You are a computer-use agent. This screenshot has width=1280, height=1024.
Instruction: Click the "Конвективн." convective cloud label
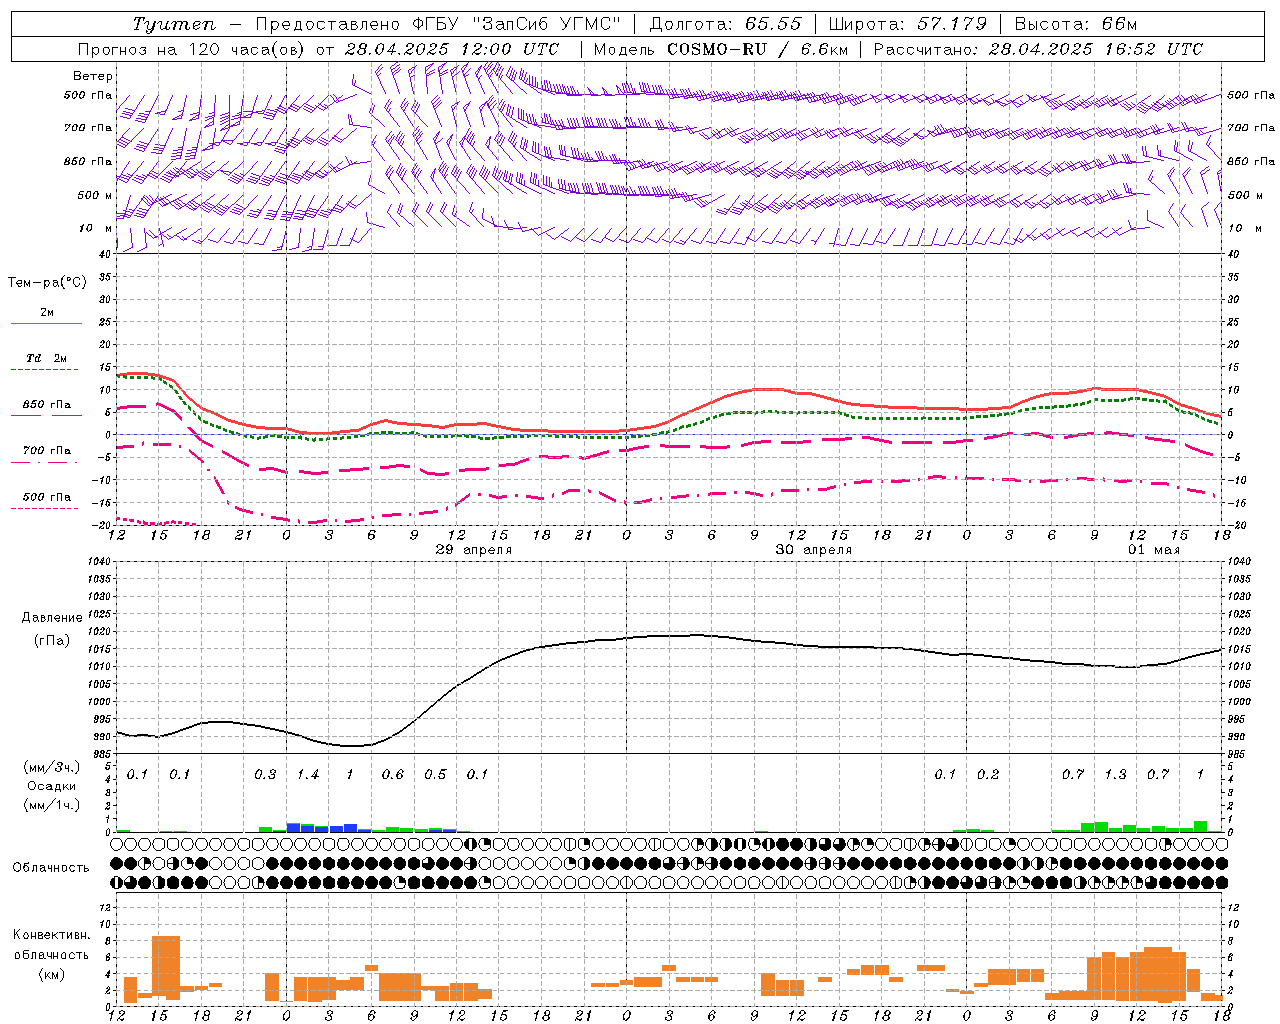pyautogui.click(x=52, y=935)
